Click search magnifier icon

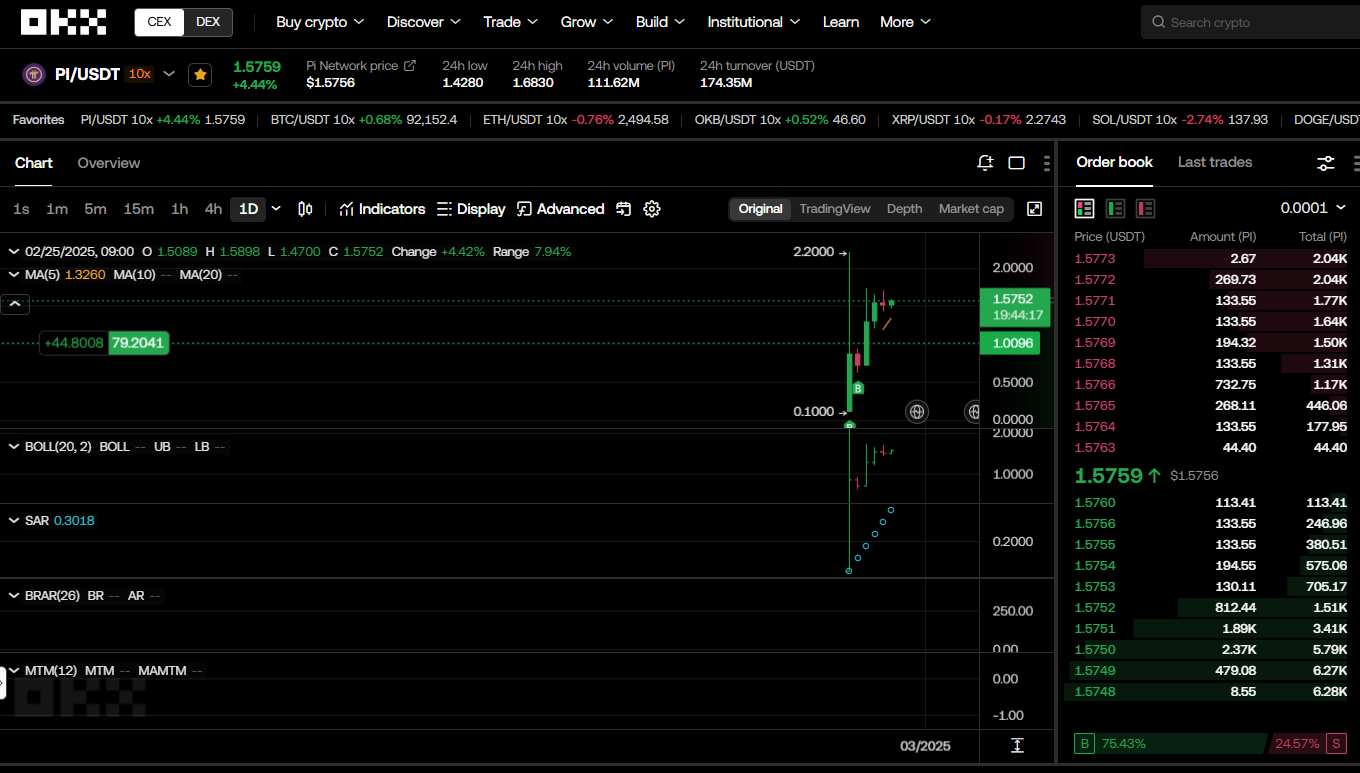1158,22
